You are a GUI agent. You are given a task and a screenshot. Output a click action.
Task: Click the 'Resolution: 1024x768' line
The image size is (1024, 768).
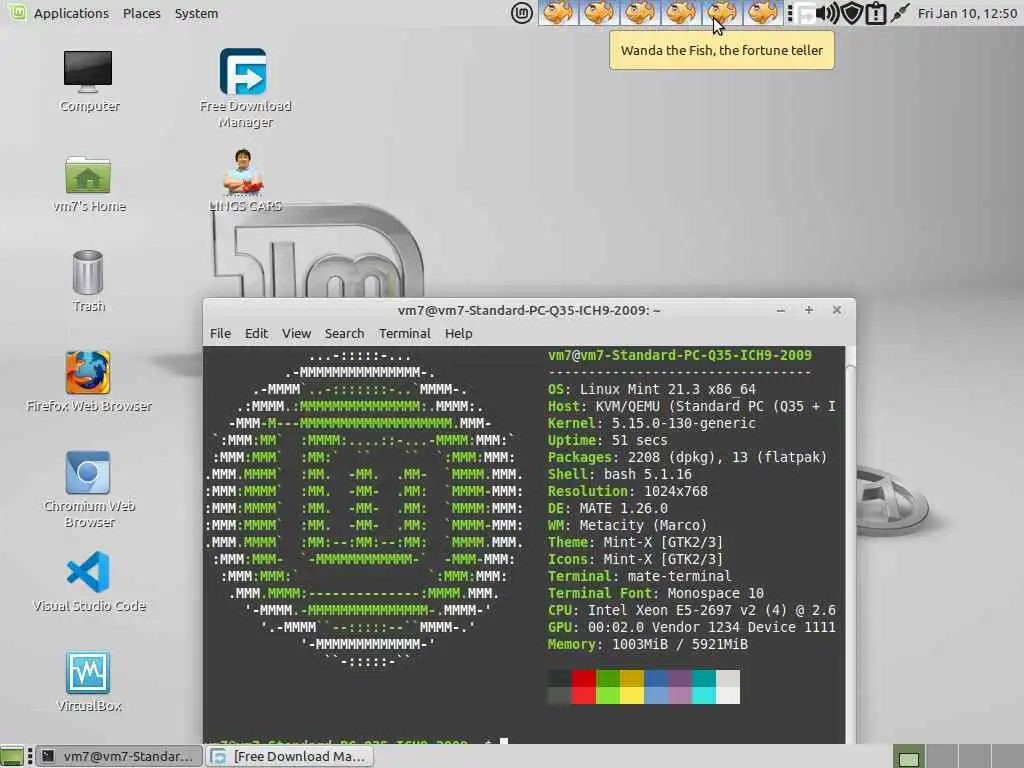(x=628, y=491)
